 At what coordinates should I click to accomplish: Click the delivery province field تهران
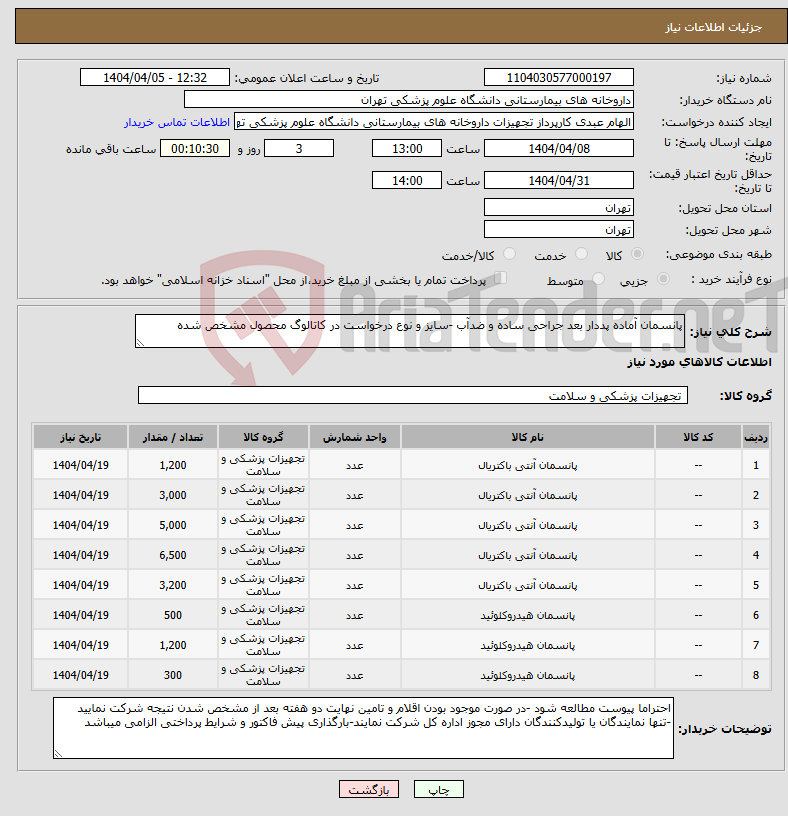tap(558, 207)
